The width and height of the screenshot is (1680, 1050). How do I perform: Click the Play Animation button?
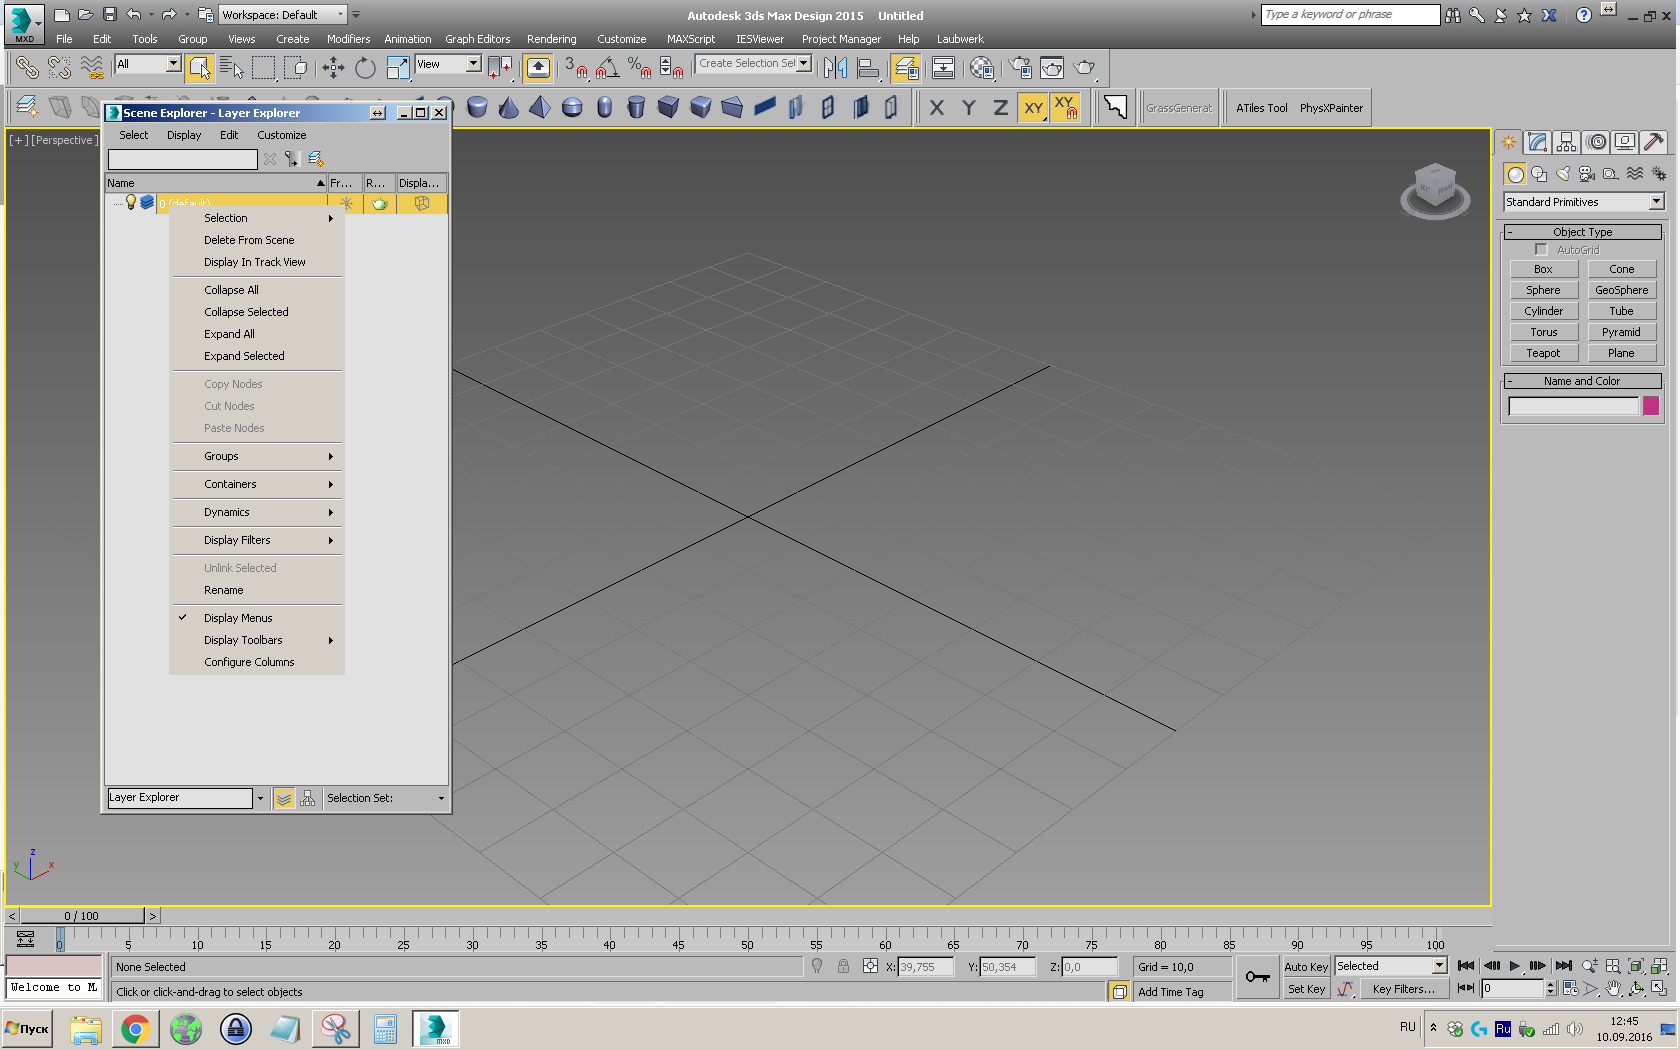tap(1514, 966)
